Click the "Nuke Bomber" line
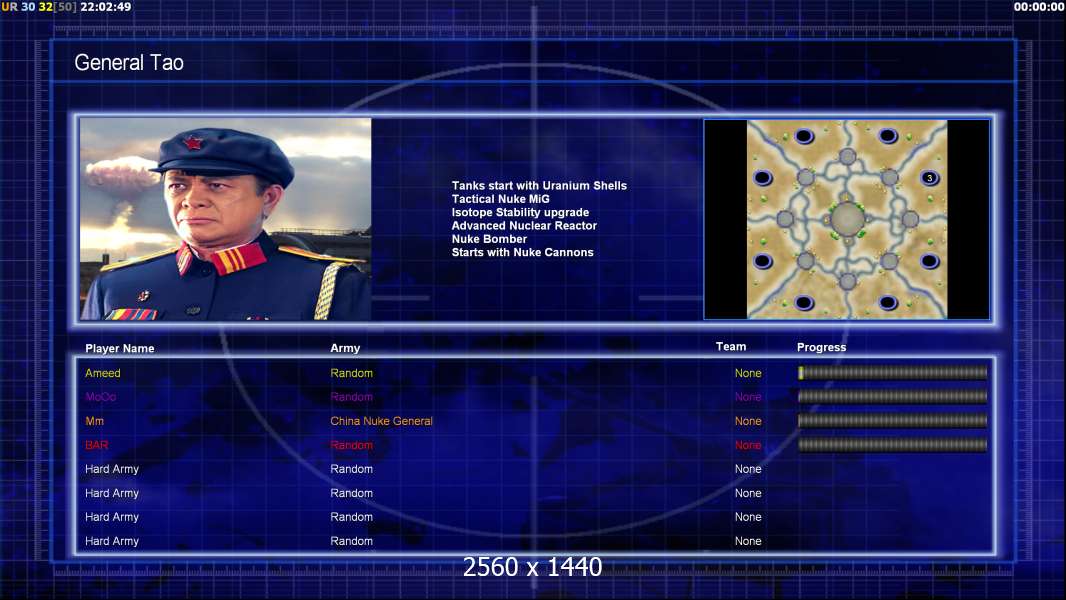Image resolution: width=1066 pixels, height=600 pixels. 489,239
